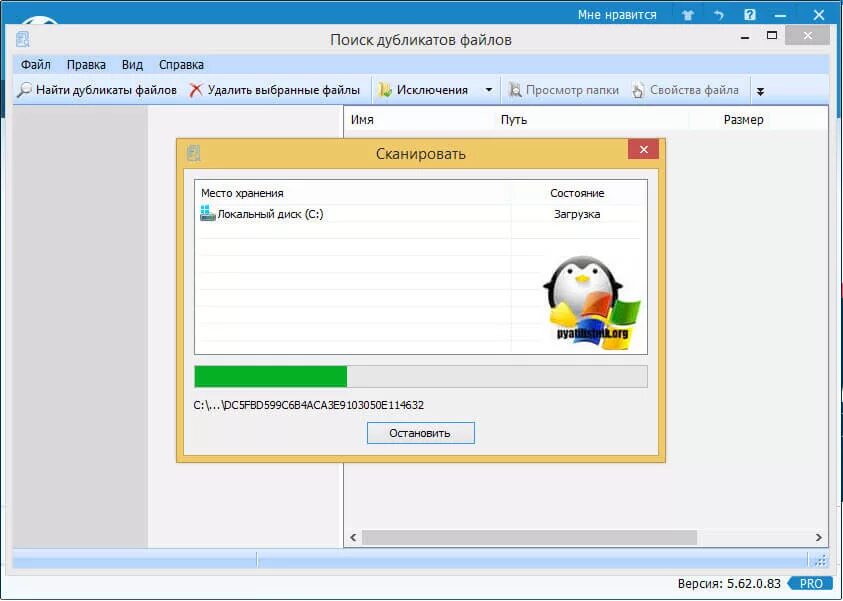This screenshot has width=843, height=601.
Task: Click the Мне нравится link
Action: point(617,15)
